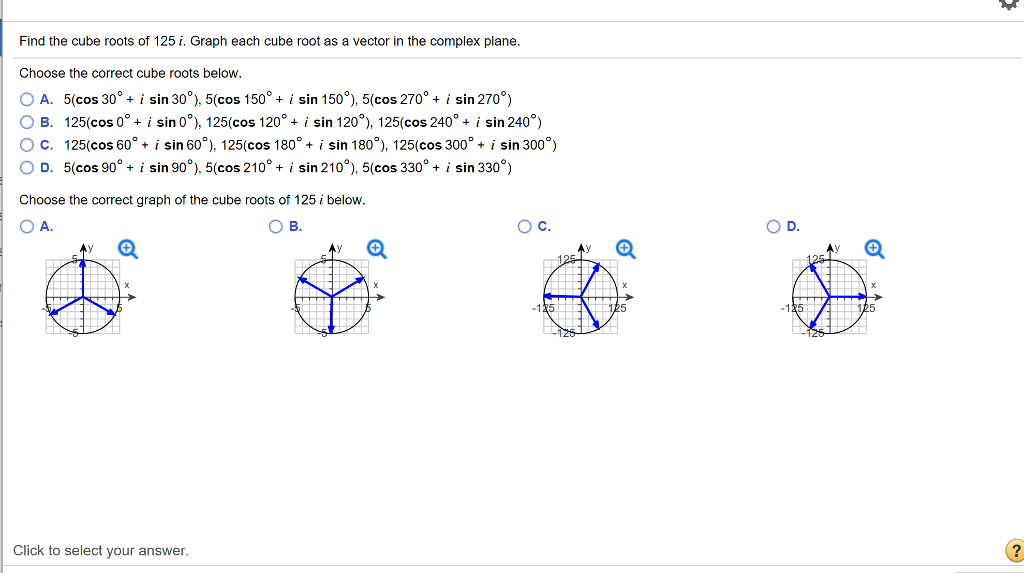
Task: Zoom into graph D magnifier
Action: (x=874, y=249)
